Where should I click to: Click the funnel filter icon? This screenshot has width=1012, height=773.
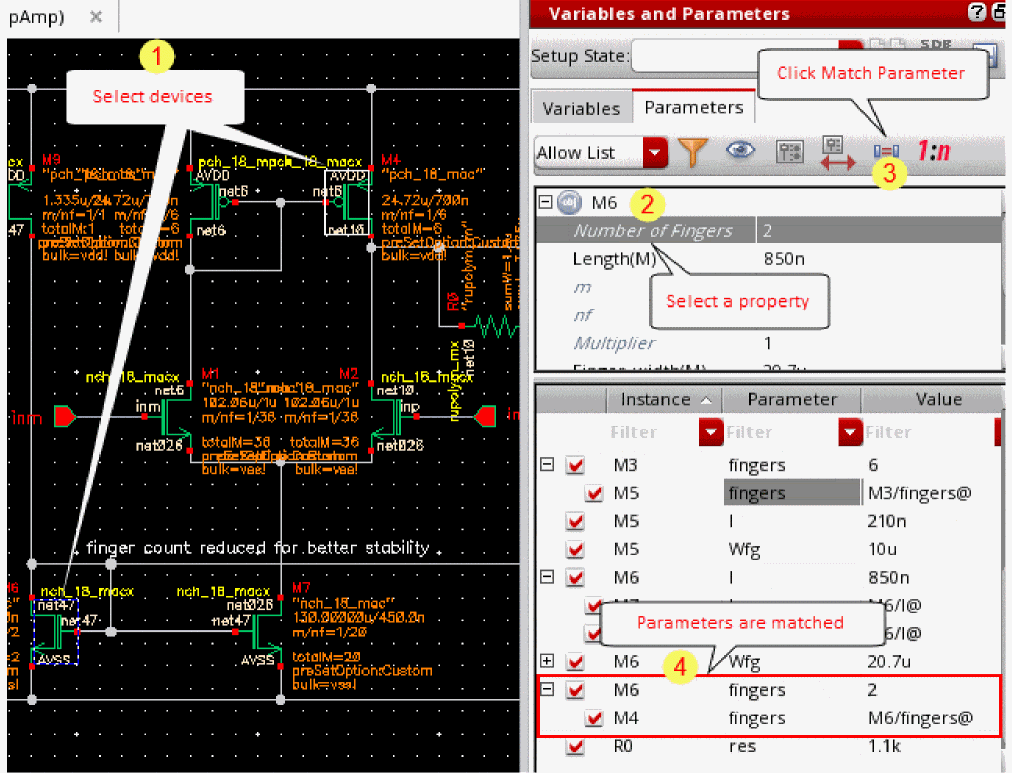coord(691,152)
